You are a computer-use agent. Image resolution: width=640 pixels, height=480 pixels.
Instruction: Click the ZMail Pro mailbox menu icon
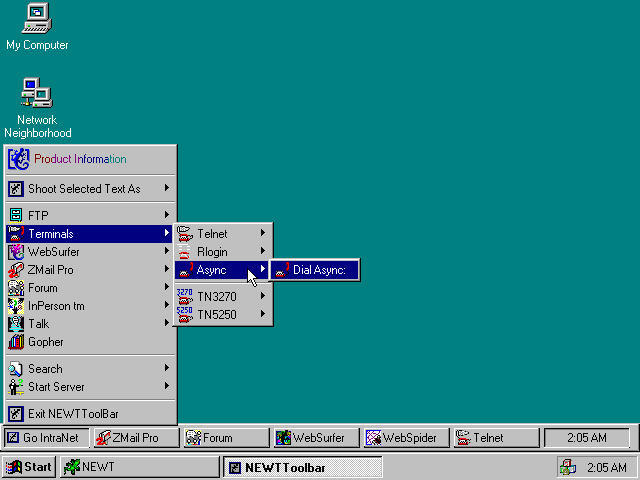[16, 270]
